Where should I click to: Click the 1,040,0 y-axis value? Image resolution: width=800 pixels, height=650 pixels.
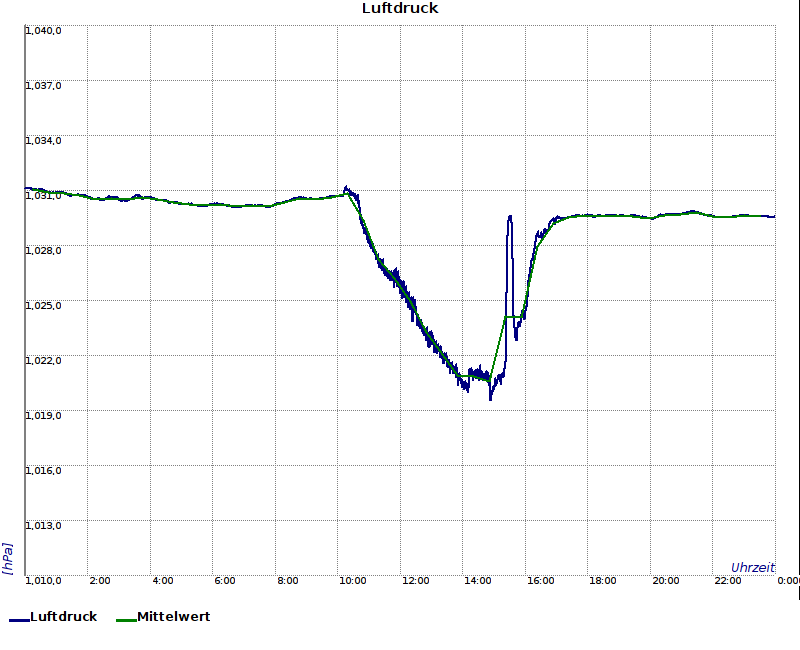point(43,31)
